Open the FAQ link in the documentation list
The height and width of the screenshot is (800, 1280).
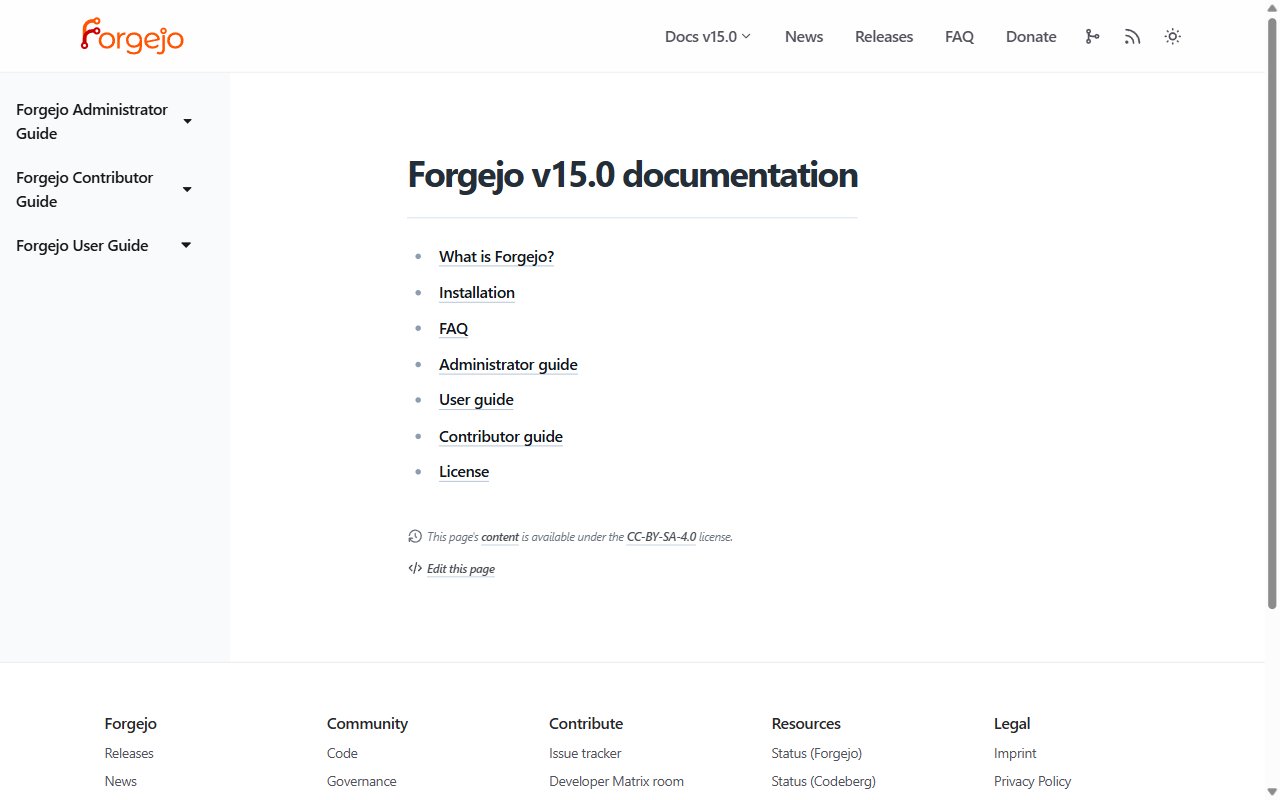tap(453, 329)
